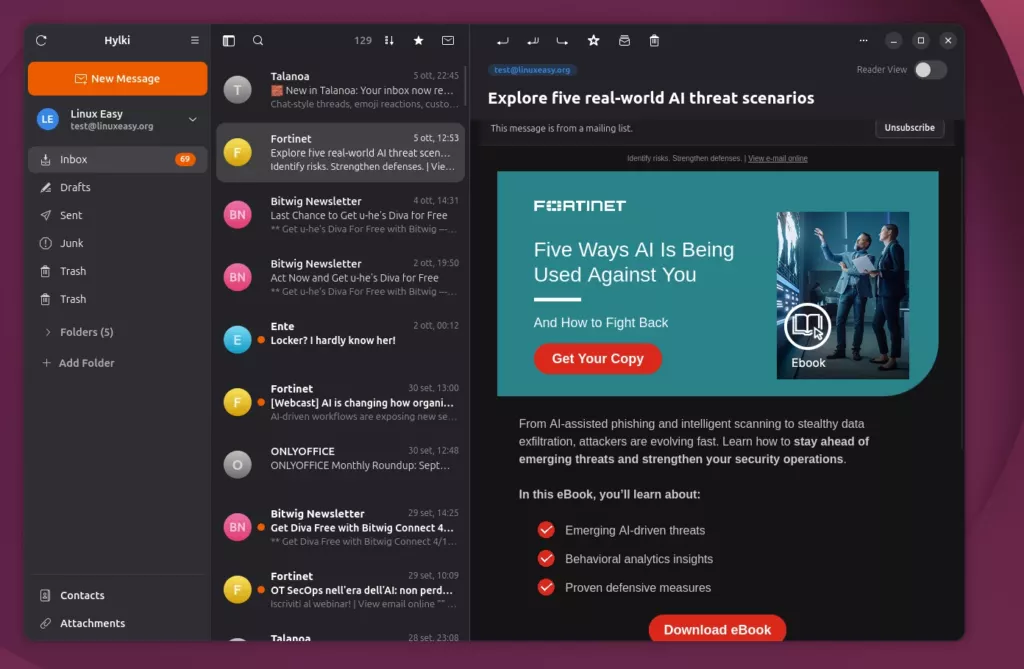Screen dimensions: 1024x669
Task: Click the Junk warning icon
Action: point(46,243)
